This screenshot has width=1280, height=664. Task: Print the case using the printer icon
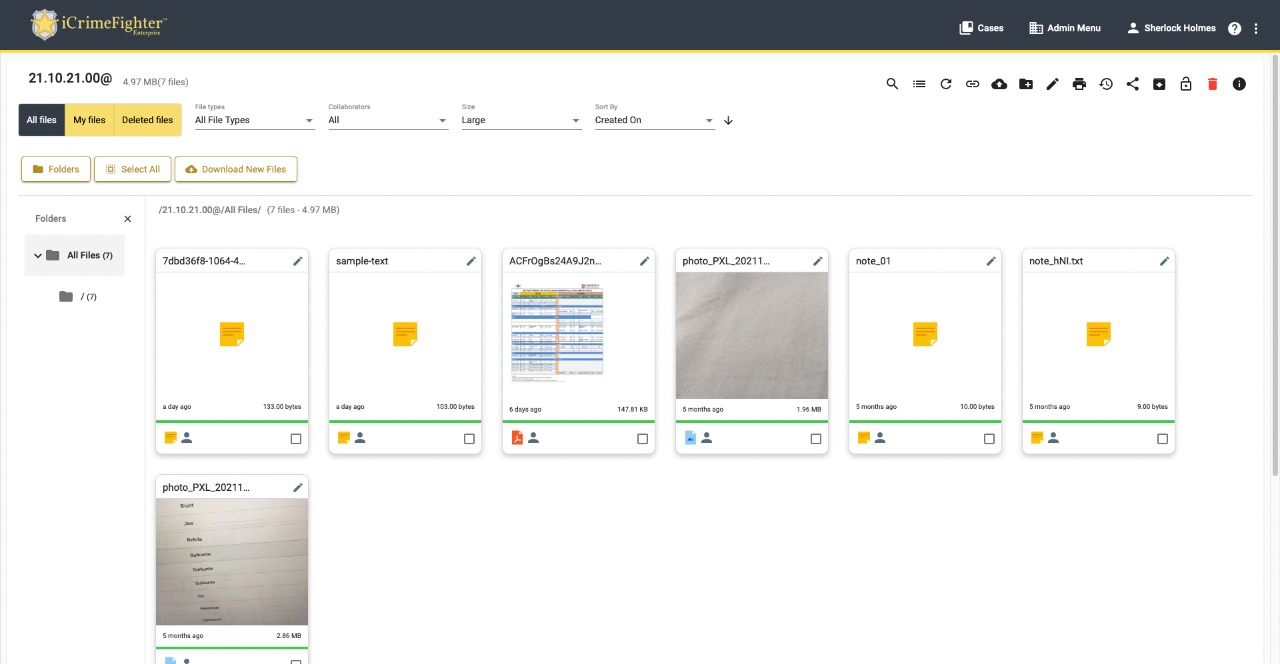1079,84
